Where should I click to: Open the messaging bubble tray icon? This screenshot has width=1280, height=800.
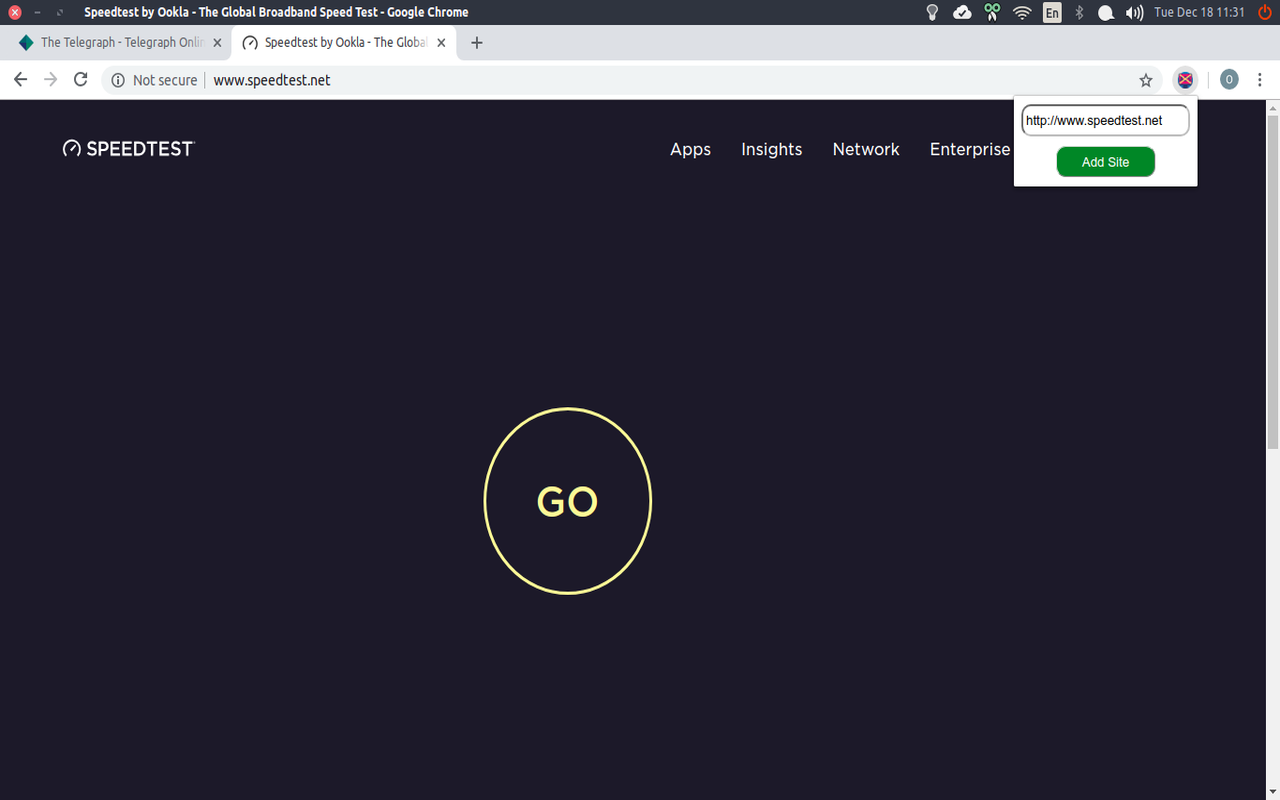click(x=1106, y=12)
